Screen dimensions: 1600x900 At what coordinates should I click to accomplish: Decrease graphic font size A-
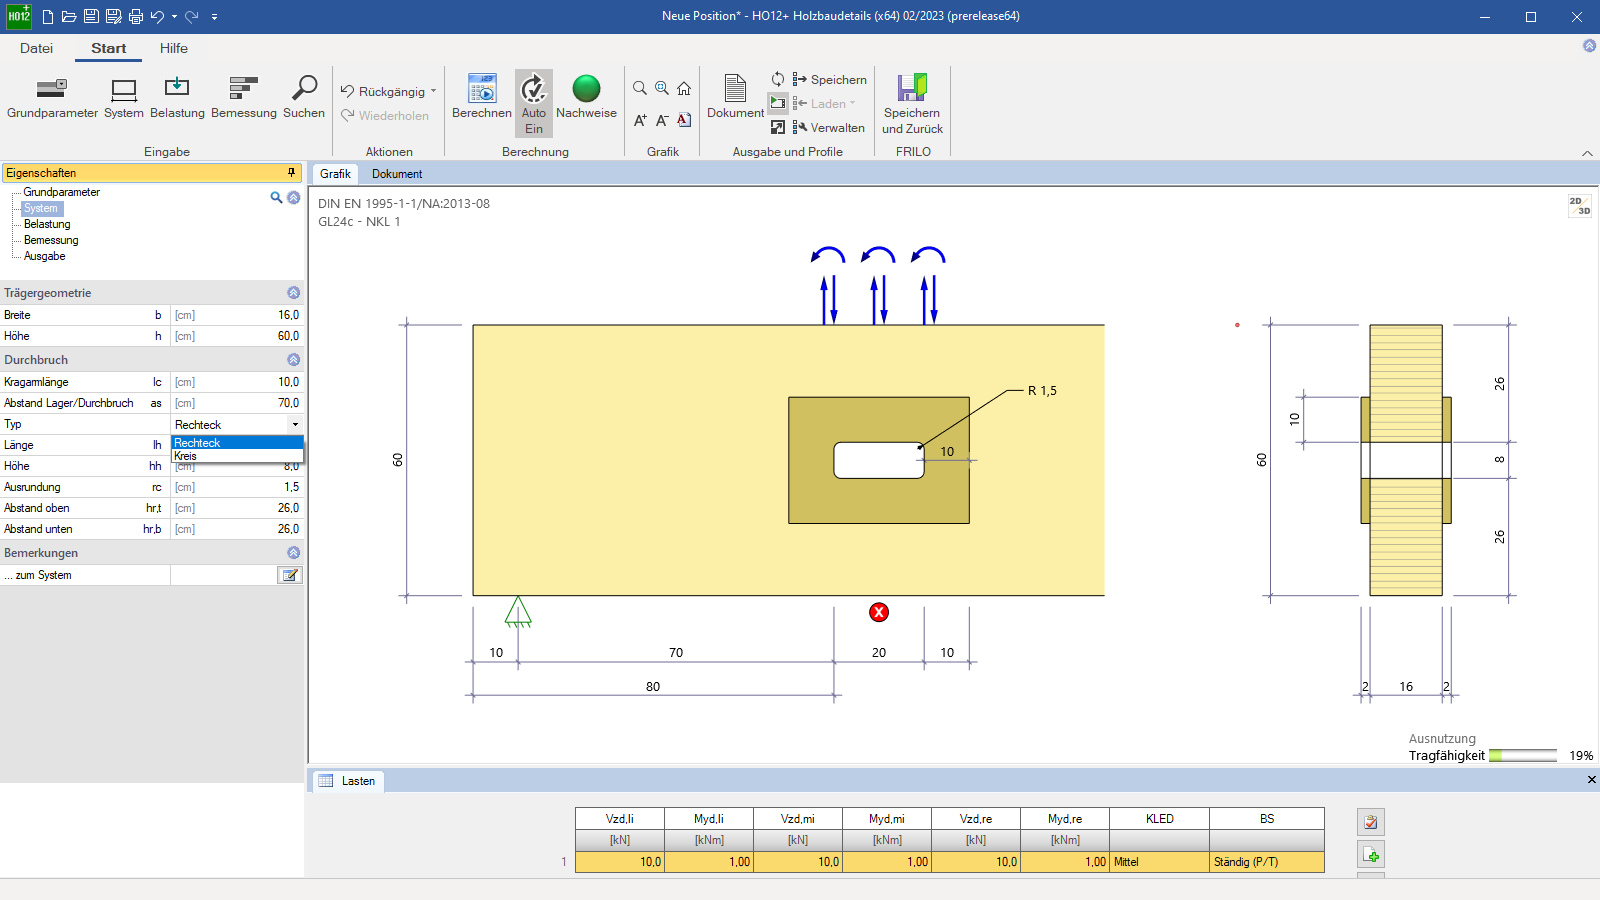coord(662,120)
